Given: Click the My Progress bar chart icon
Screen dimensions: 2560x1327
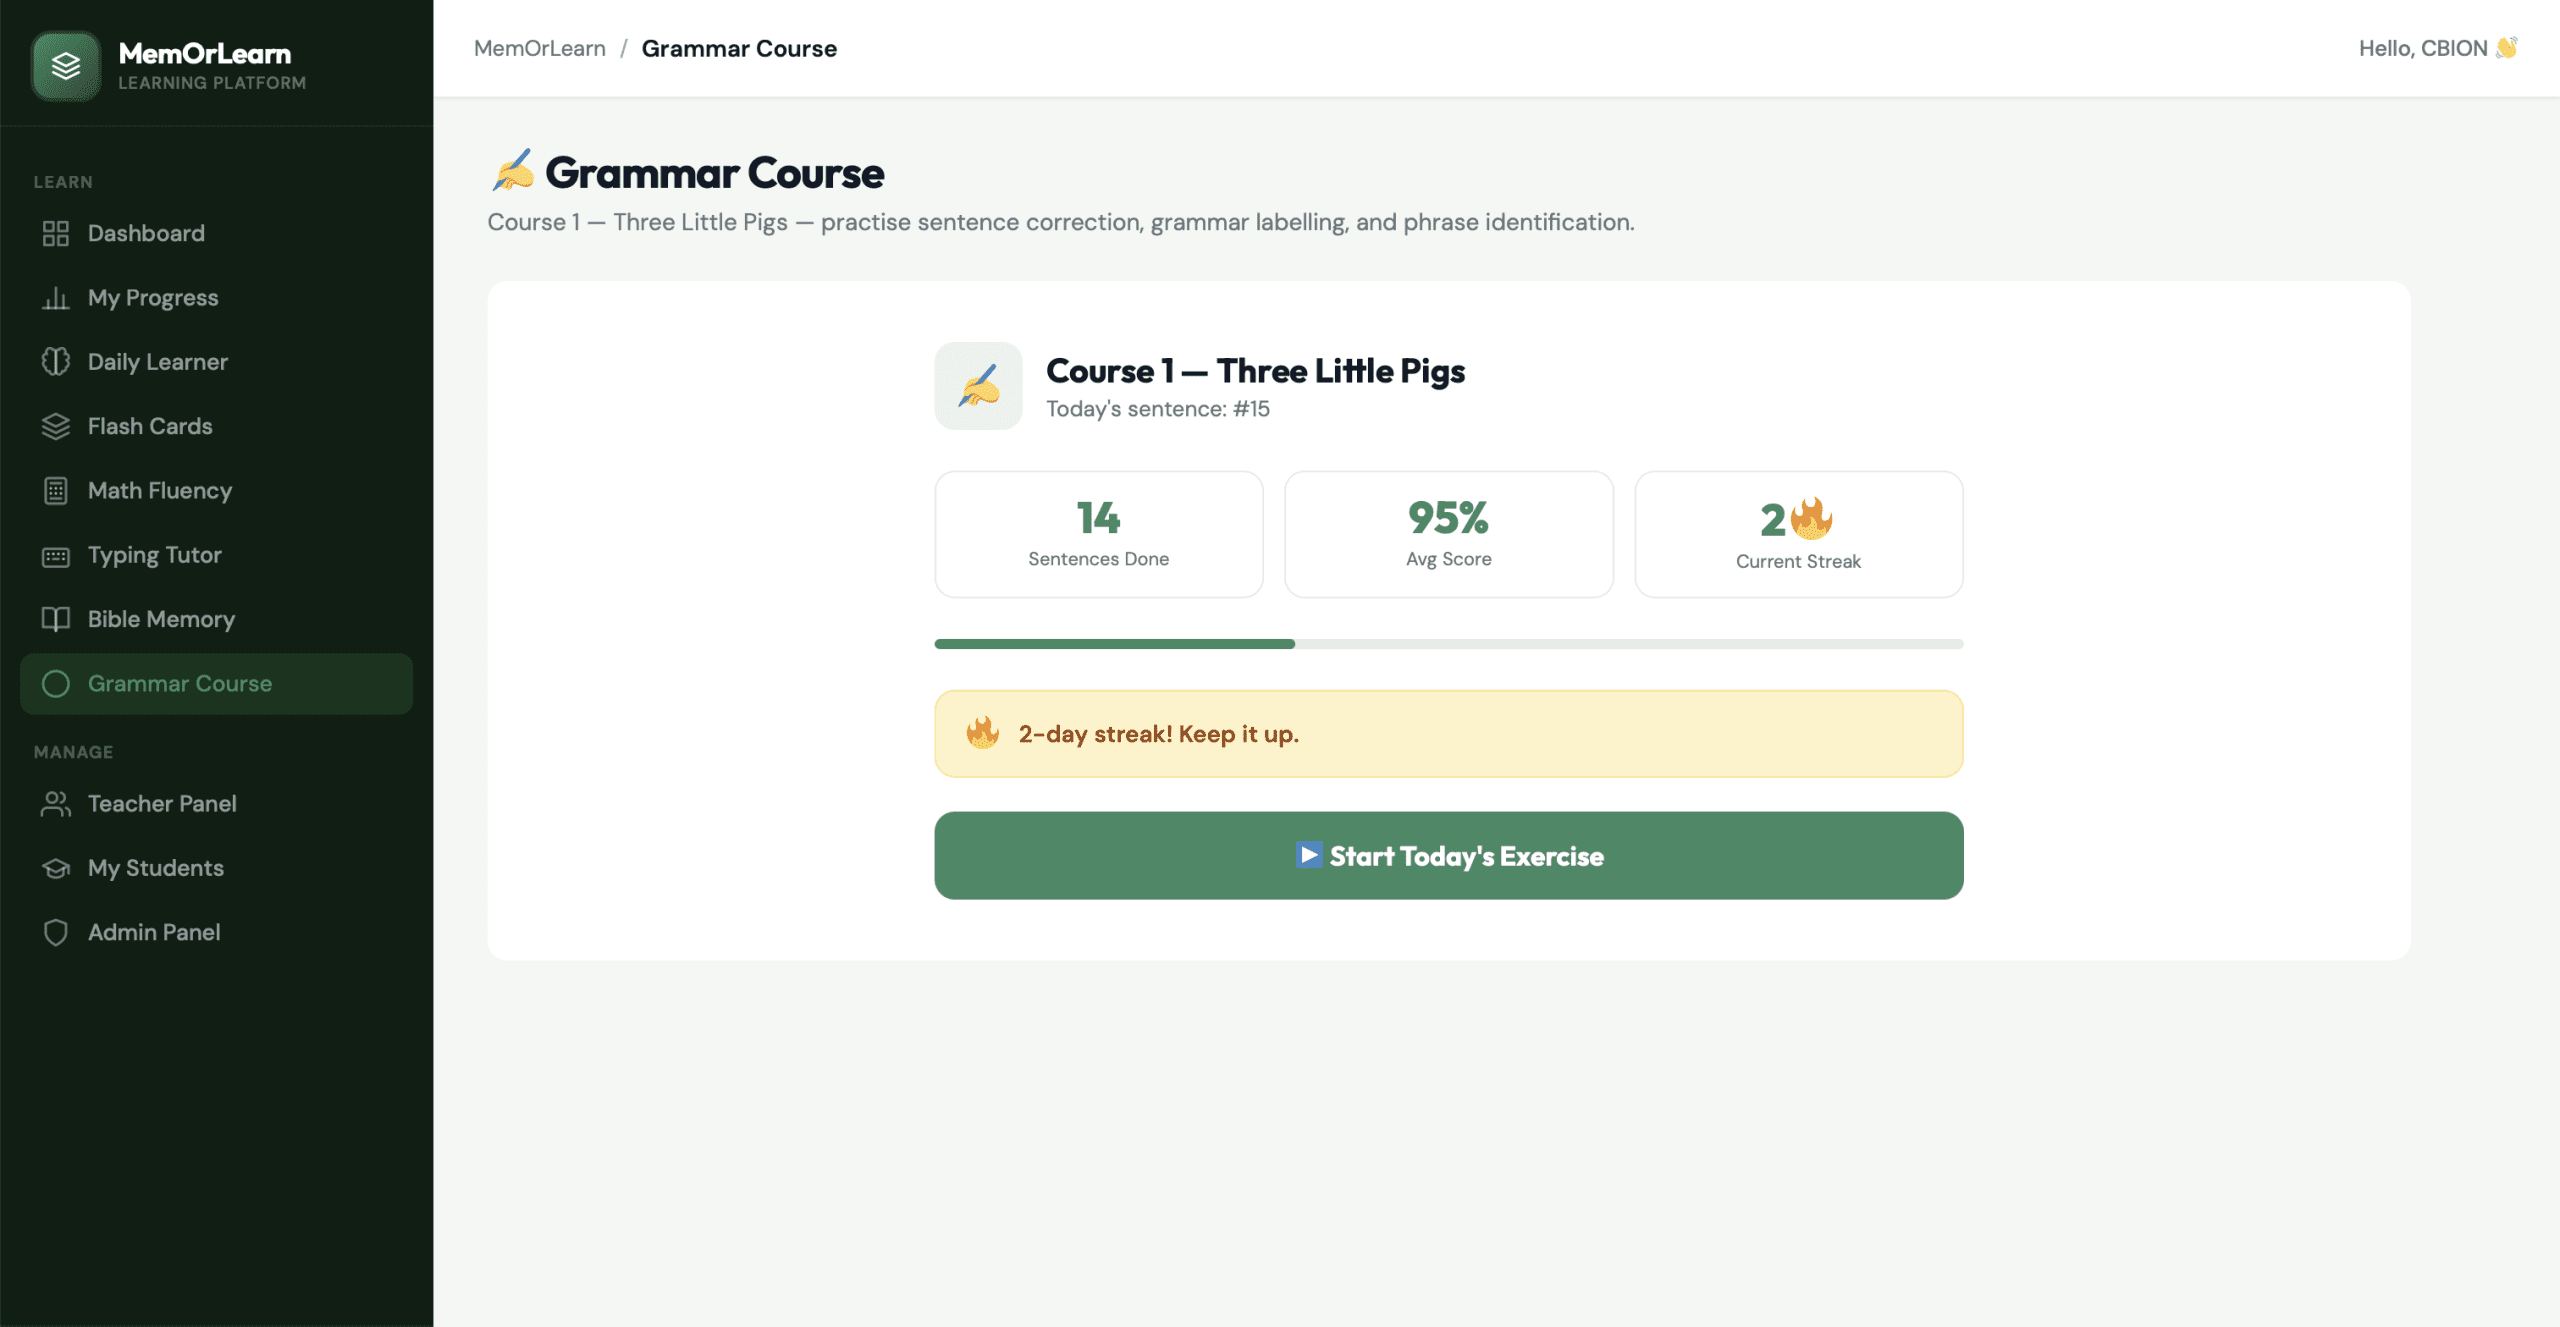Looking at the screenshot, I should (56, 298).
